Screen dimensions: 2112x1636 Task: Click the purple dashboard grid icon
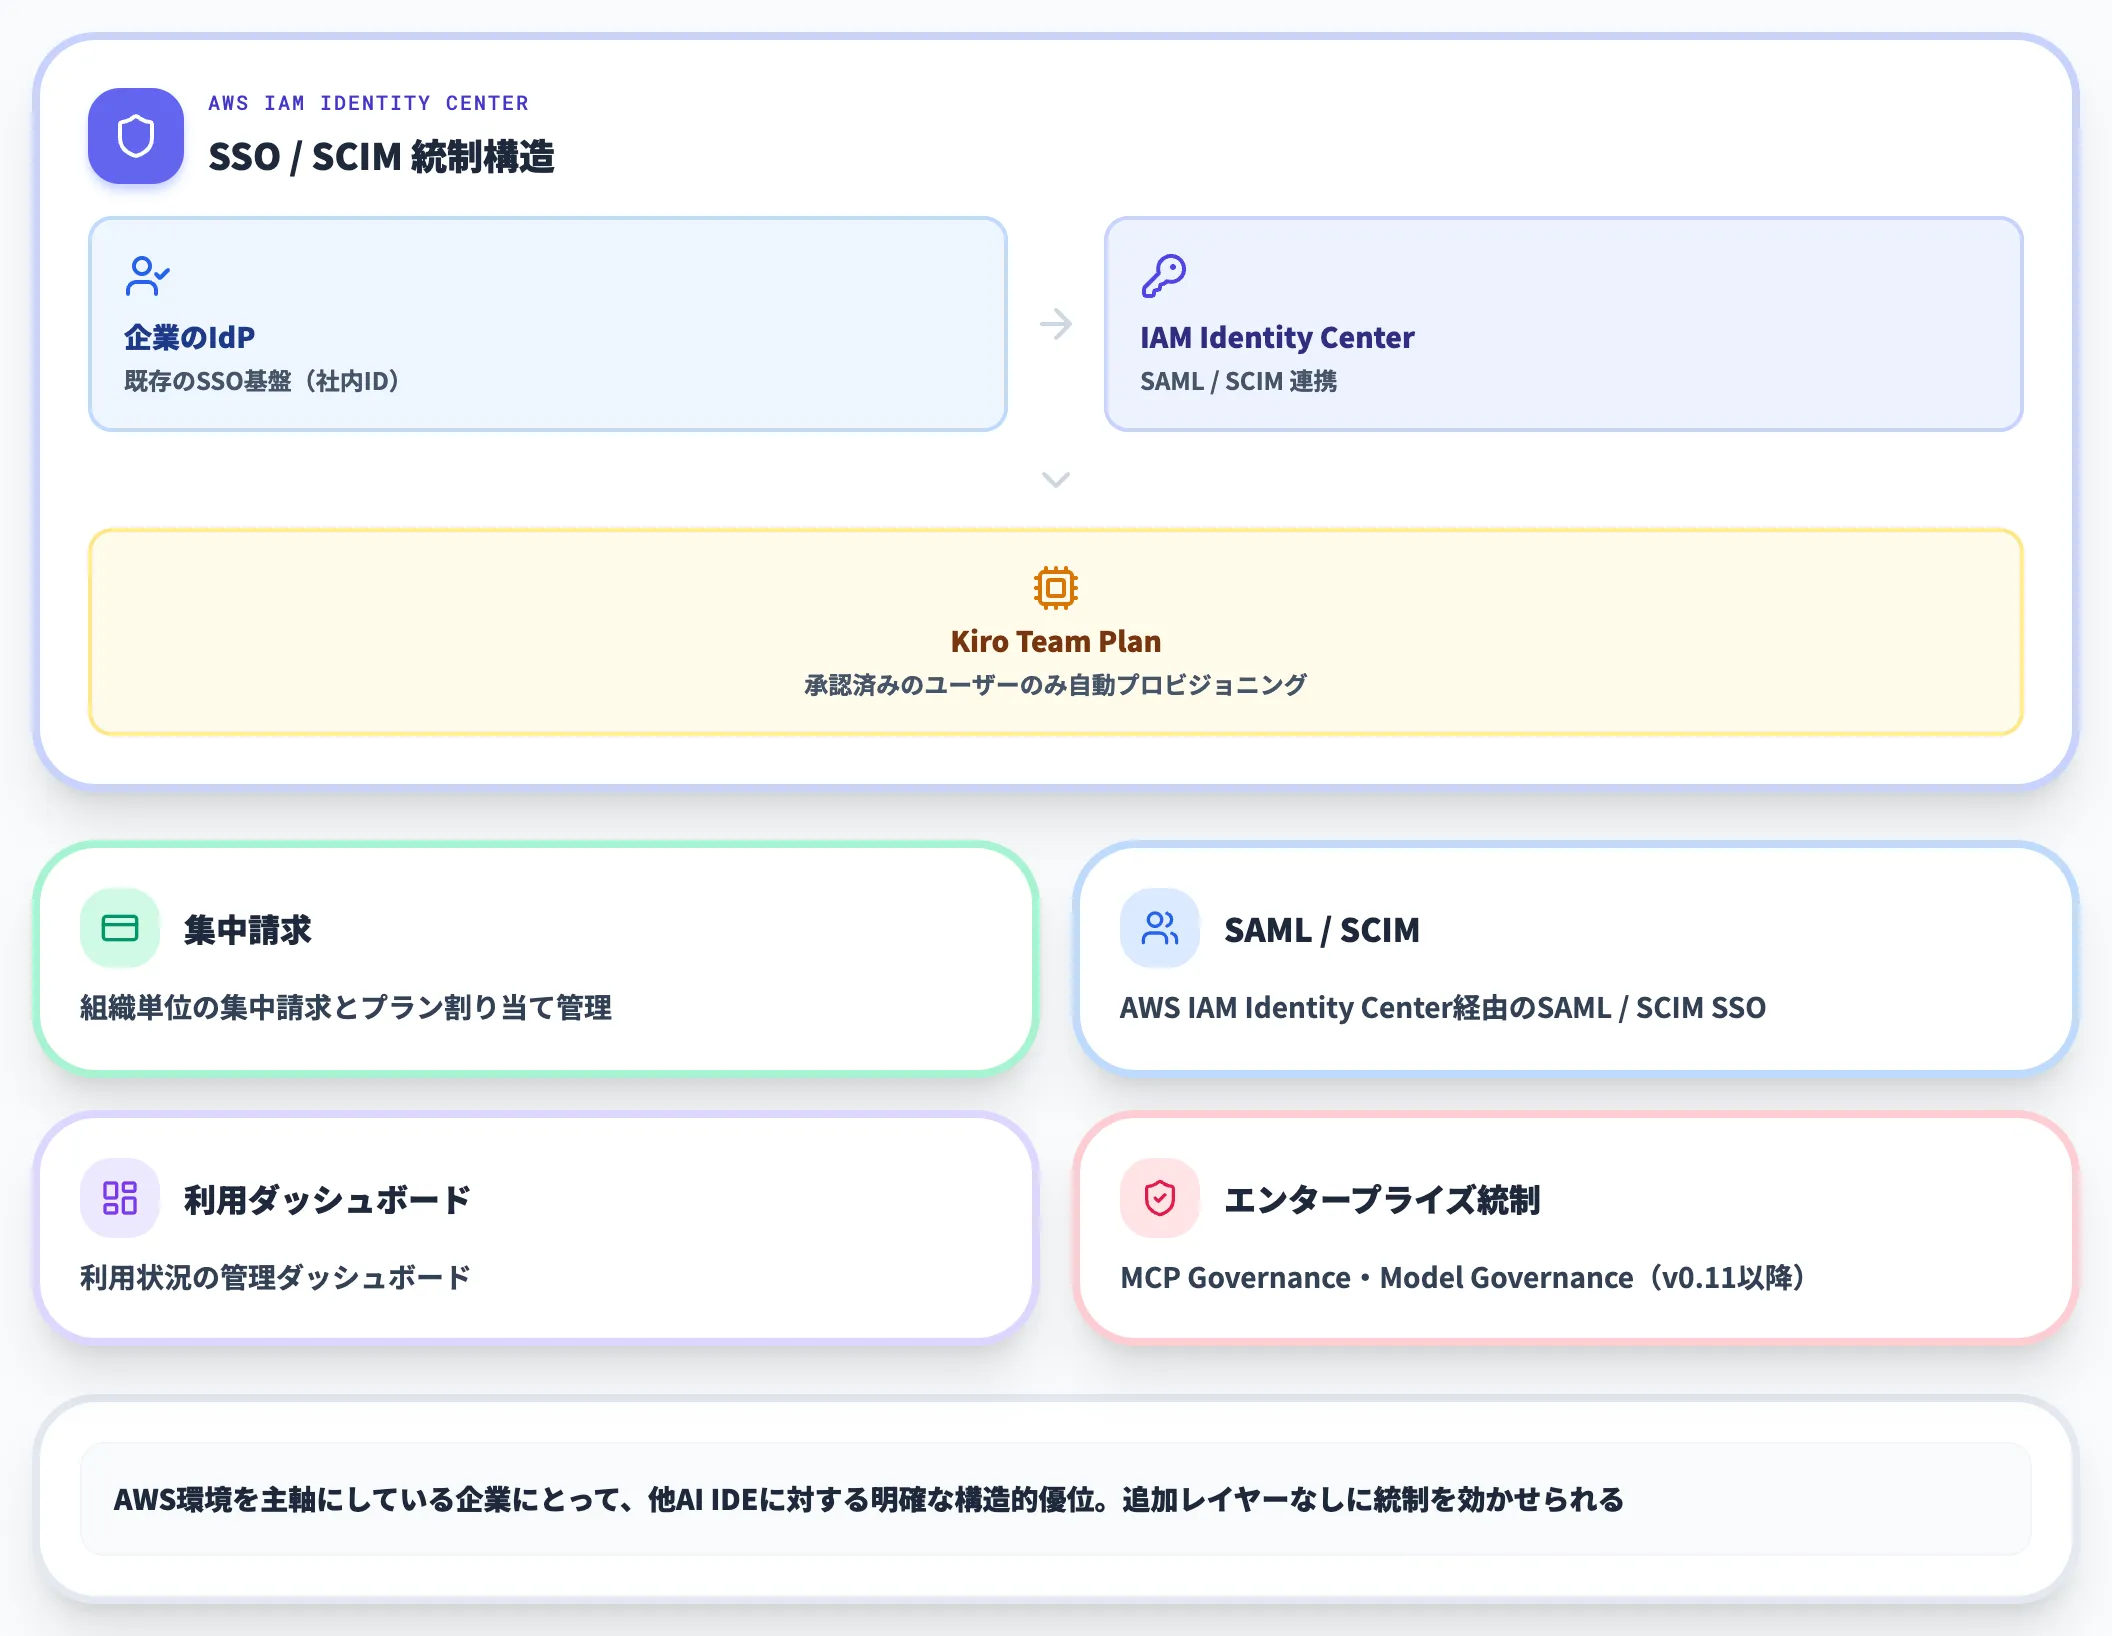(120, 1198)
